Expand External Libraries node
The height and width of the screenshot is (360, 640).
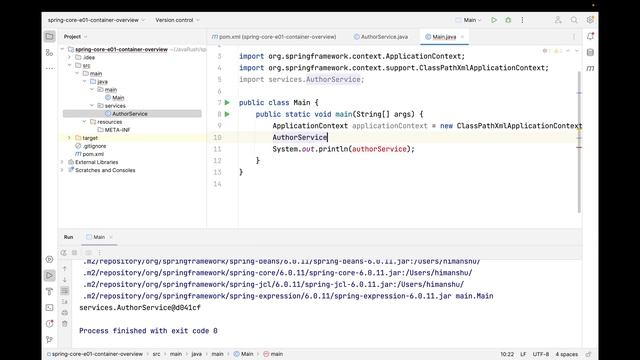(62, 162)
